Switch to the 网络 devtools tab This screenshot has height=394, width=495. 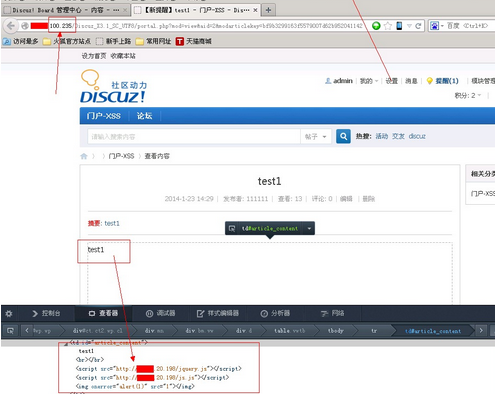click(332, 313)
